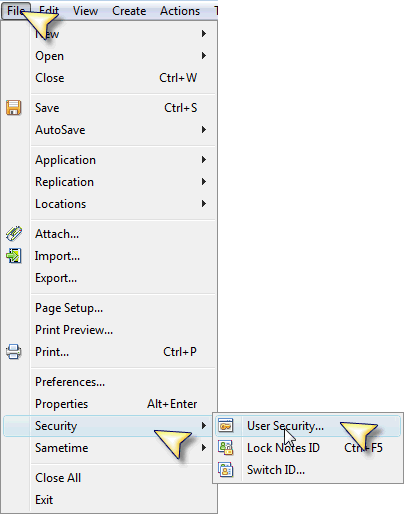Open the Create menu

pyautogui.click(x=129, y=11)
